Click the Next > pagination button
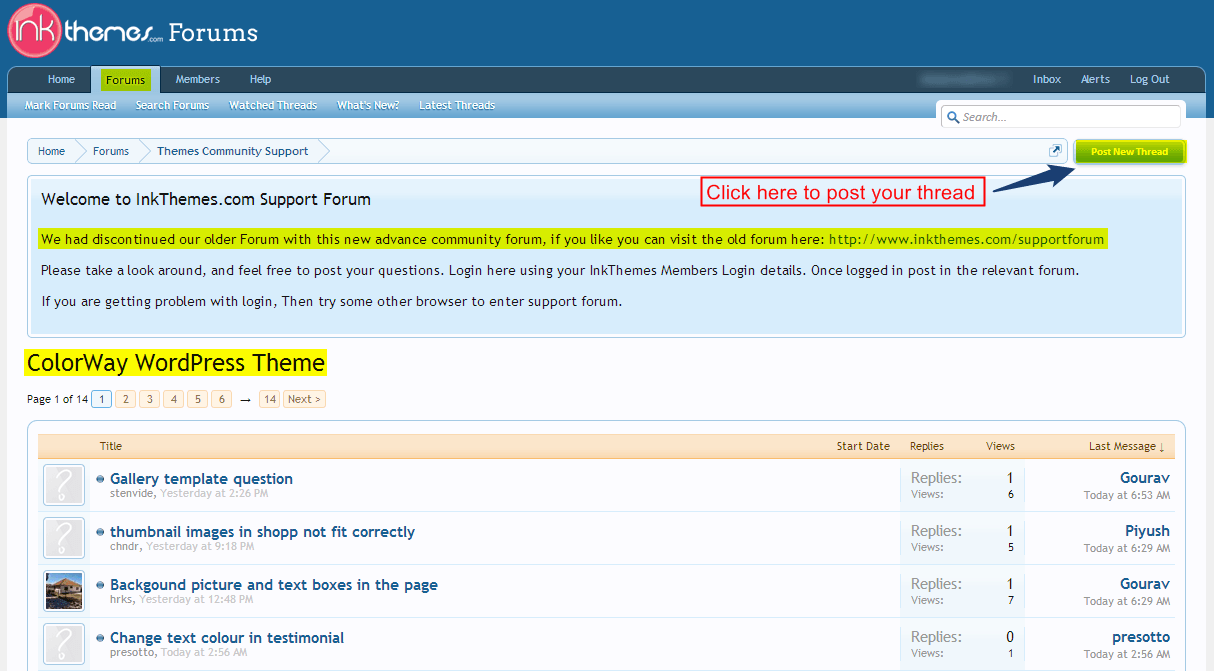Image resolution: width=1214 pixels, height=671 pixels. (304, 399)
